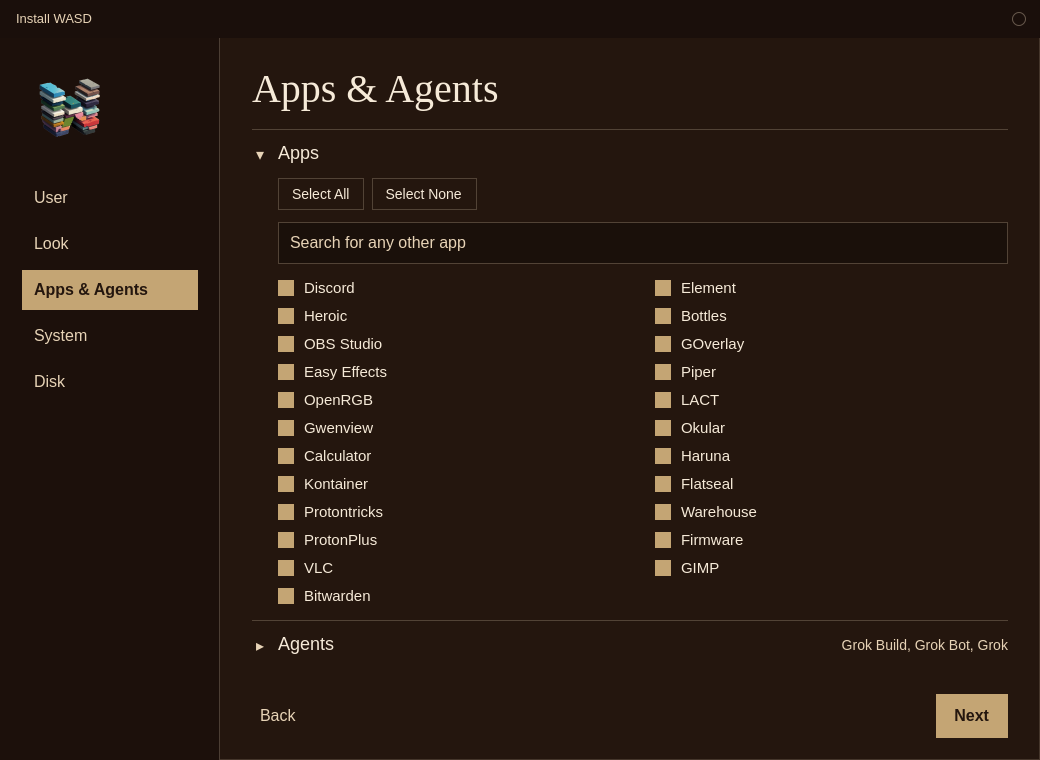Click the WASD book stack logo
The height and width of the screenshot is (760, 1040).
[x=70, y=107]
